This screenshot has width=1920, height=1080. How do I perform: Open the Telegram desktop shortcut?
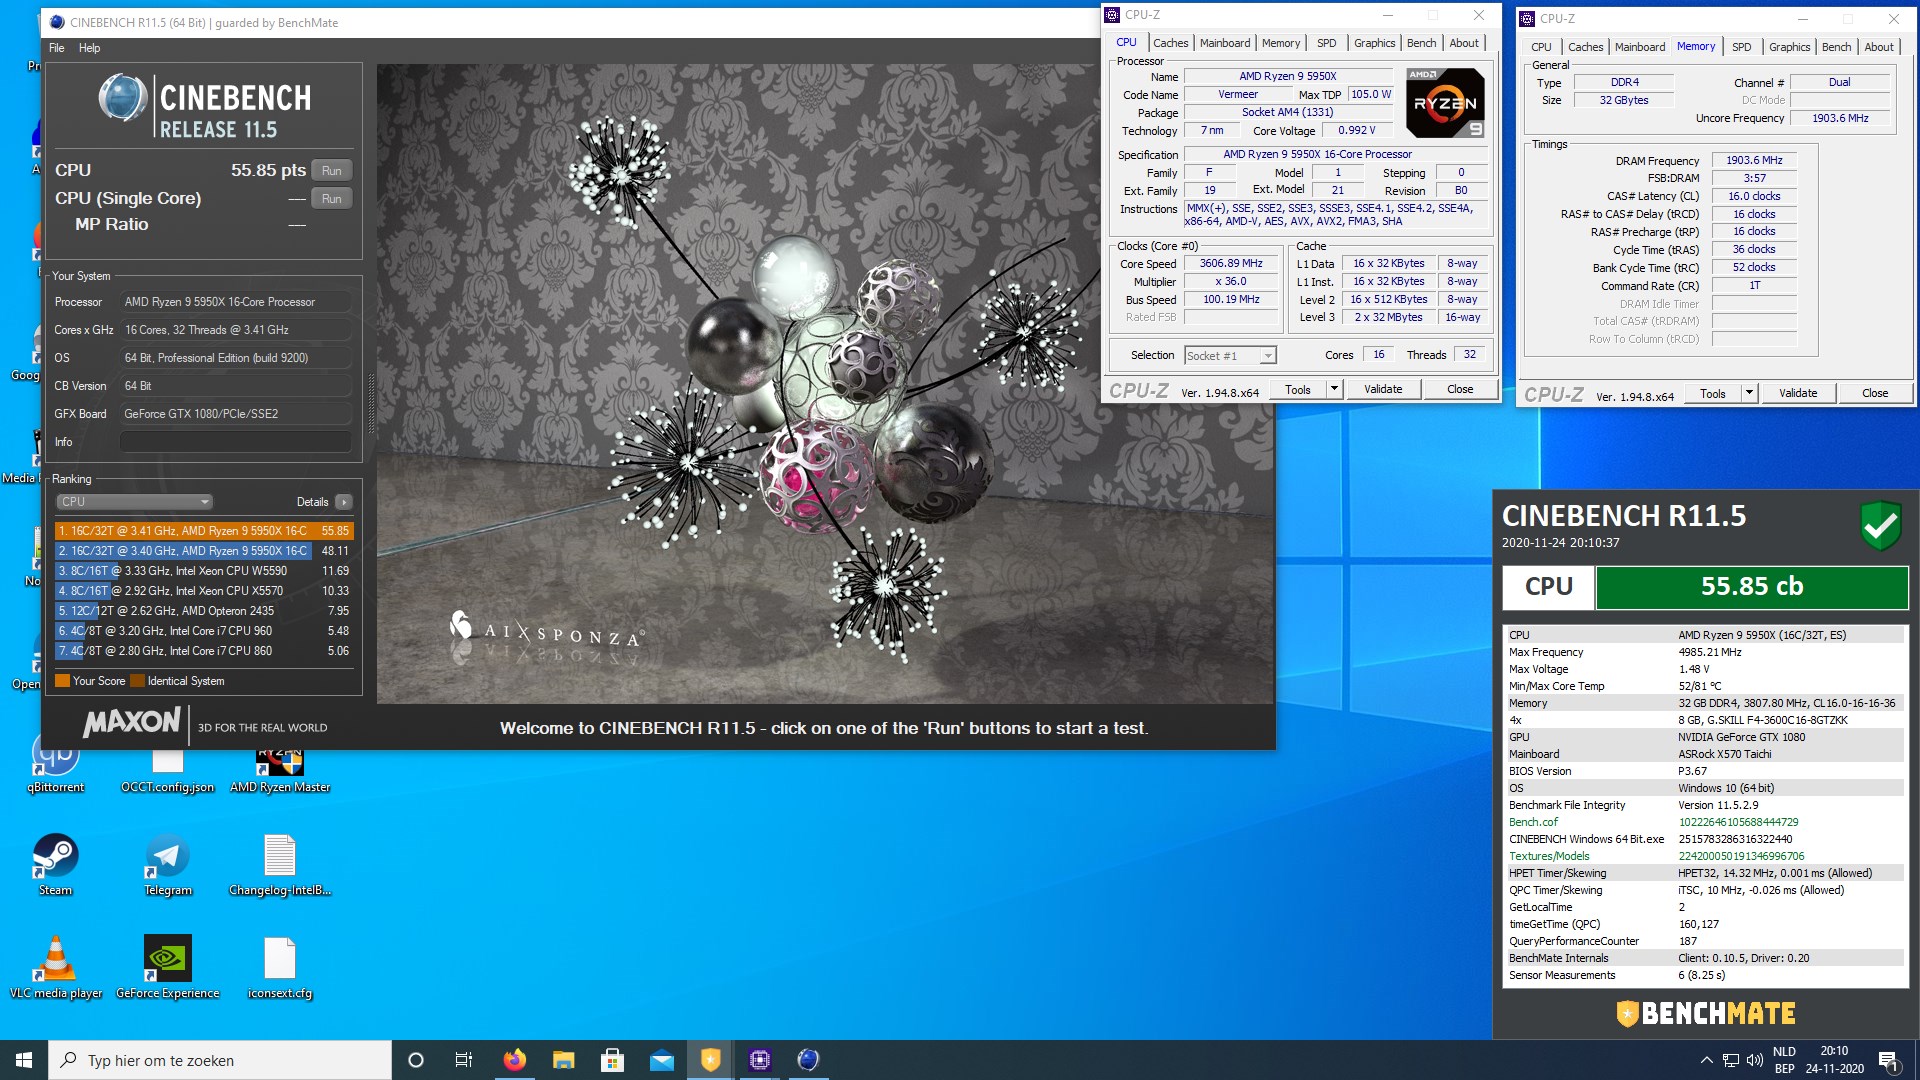pos(167,865)
